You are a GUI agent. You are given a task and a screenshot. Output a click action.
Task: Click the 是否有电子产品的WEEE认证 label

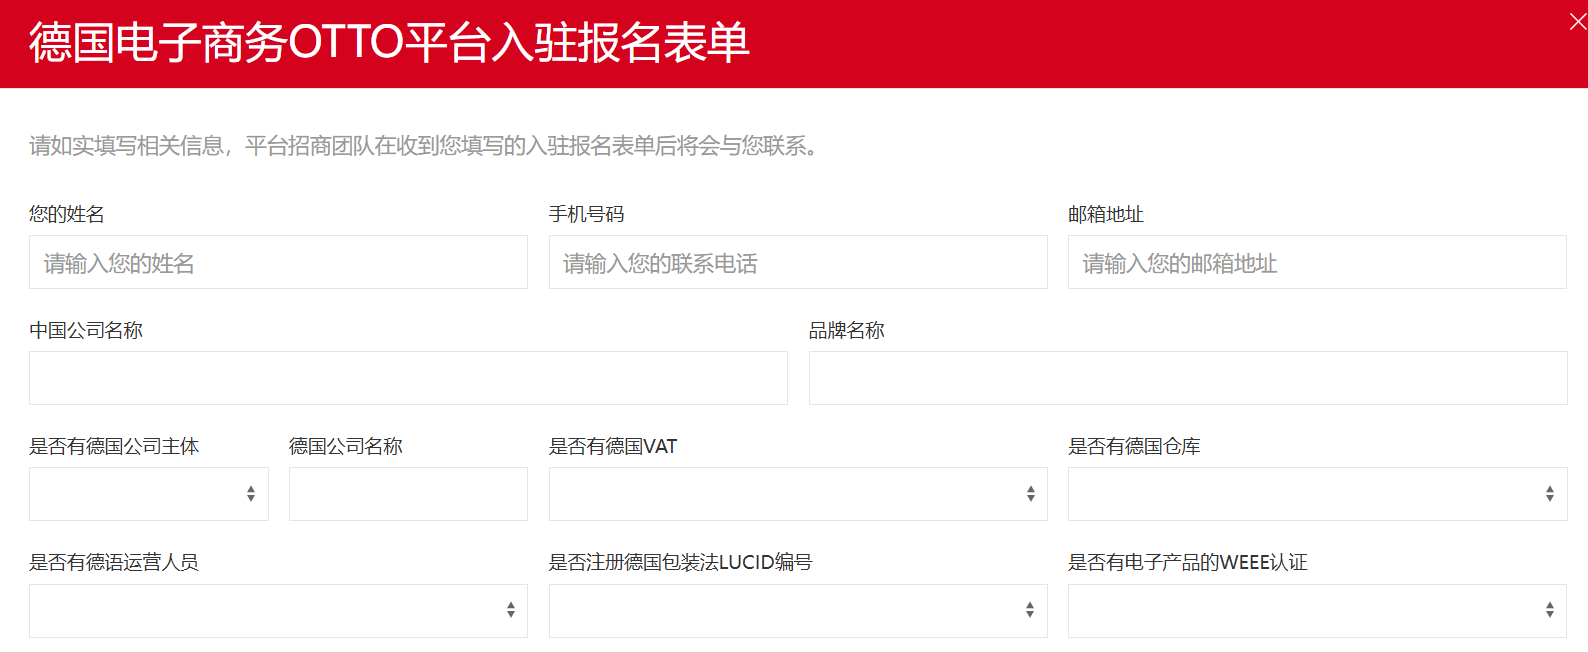point(1188,562)
